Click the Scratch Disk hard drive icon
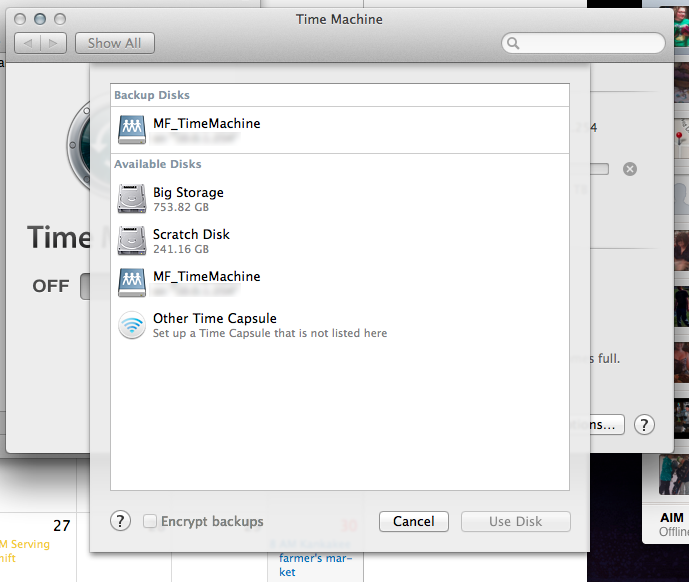This screenshot has width=689, height=582. pos(132,240)
